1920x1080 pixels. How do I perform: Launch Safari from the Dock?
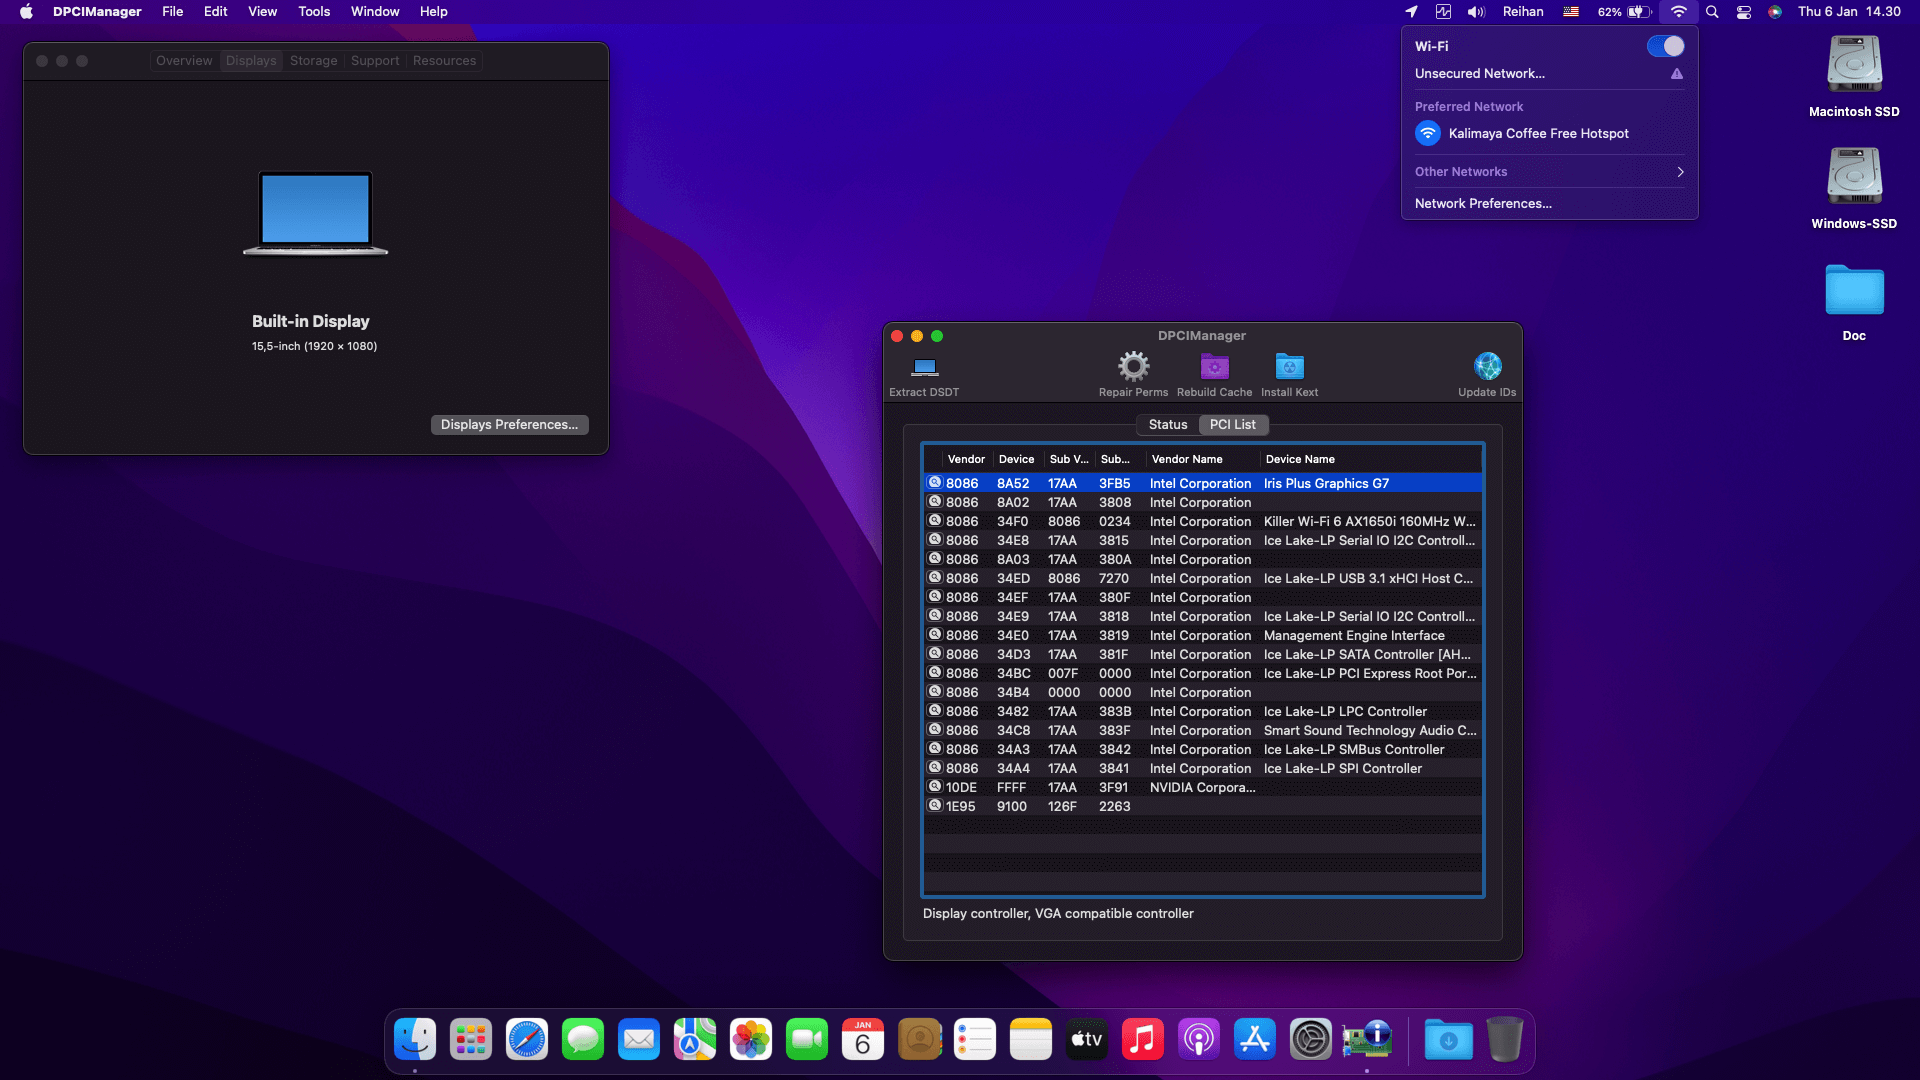tap(527, 1040)
